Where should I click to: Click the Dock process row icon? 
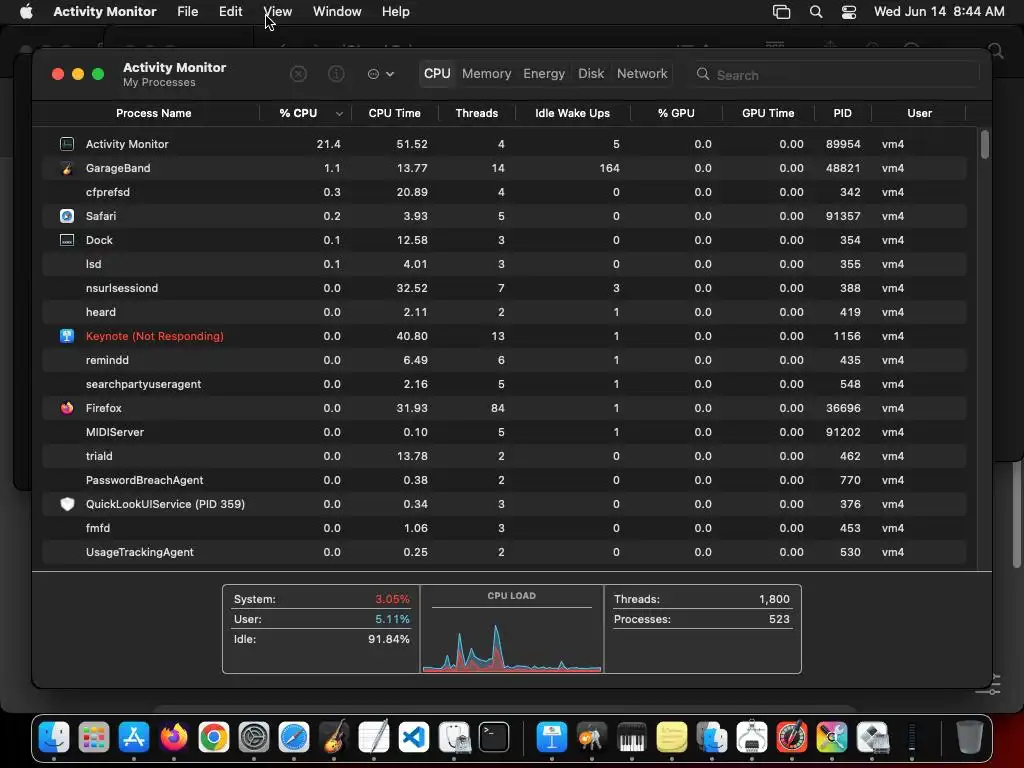tap(67, 240)
